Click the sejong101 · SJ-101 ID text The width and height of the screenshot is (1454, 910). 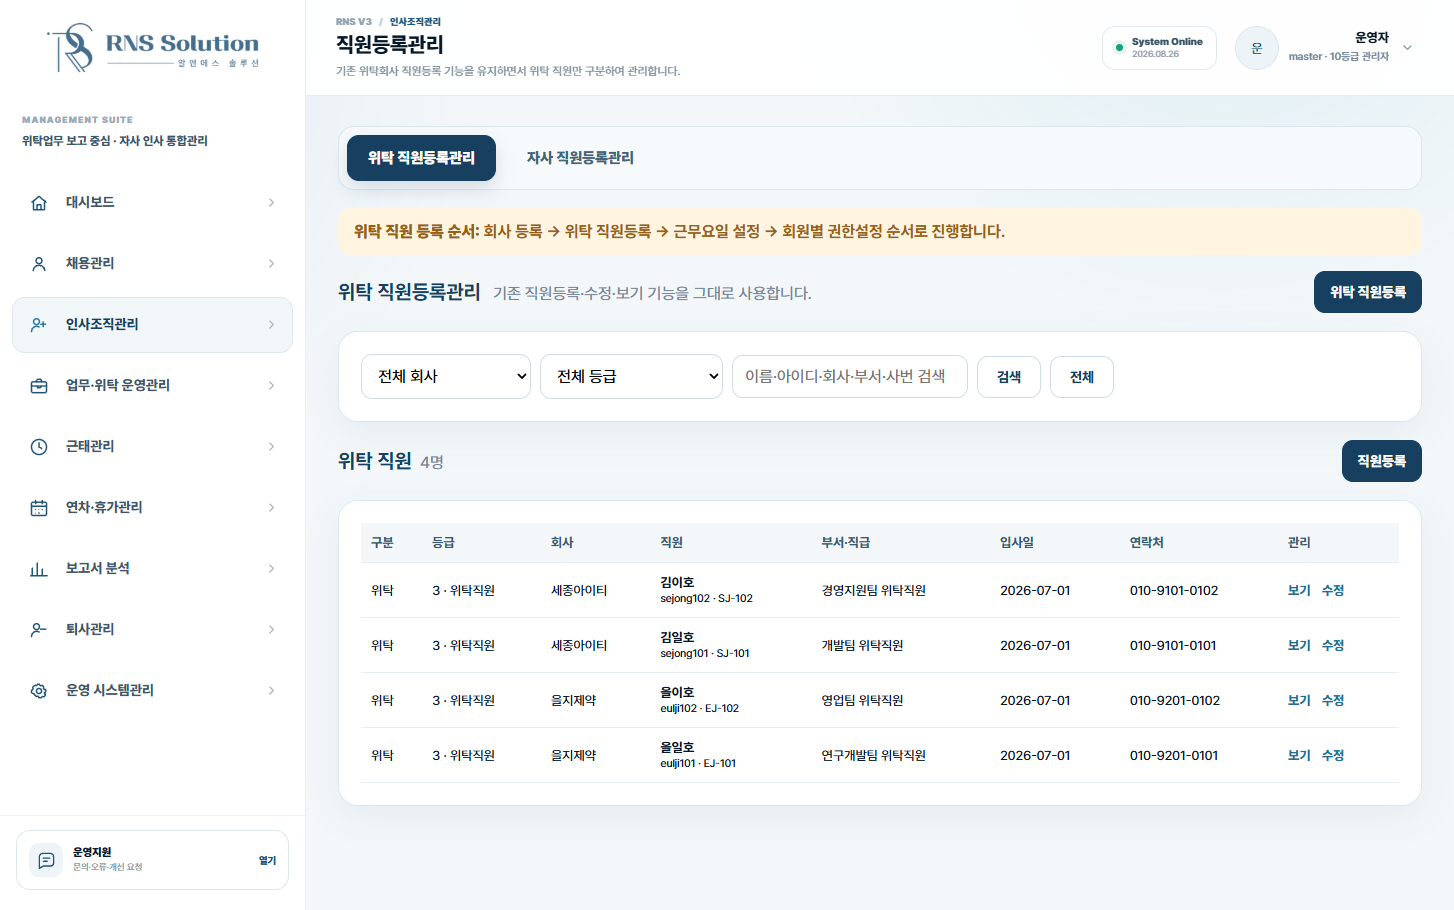click(x=705, y=654)
